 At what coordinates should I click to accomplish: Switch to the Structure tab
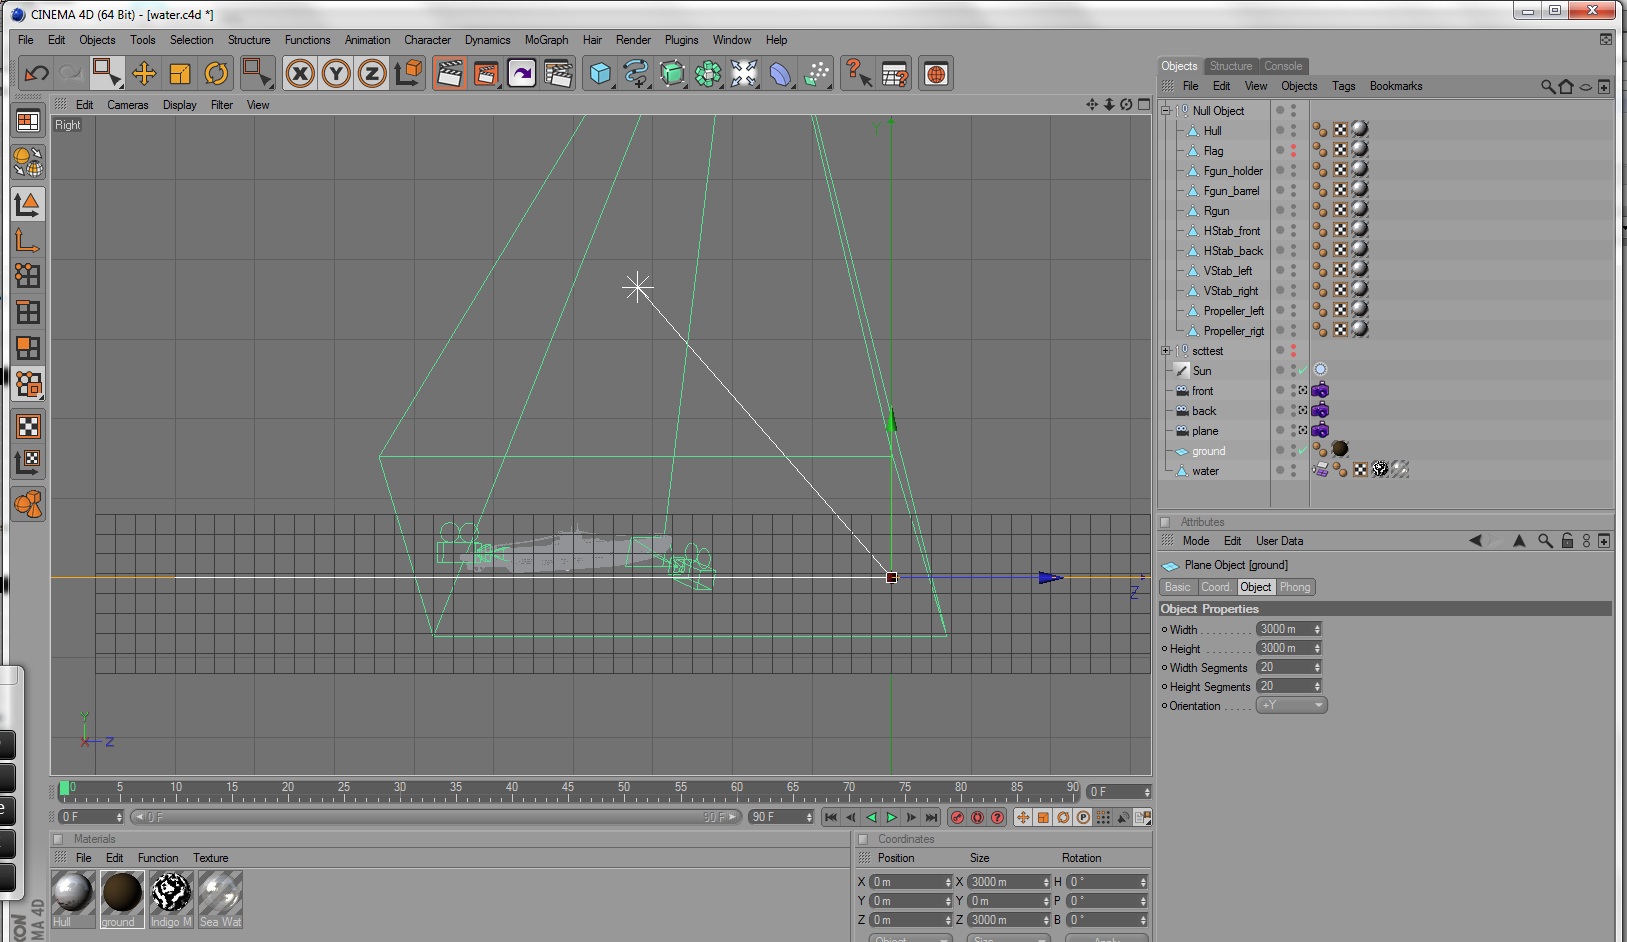point(1231,66)
